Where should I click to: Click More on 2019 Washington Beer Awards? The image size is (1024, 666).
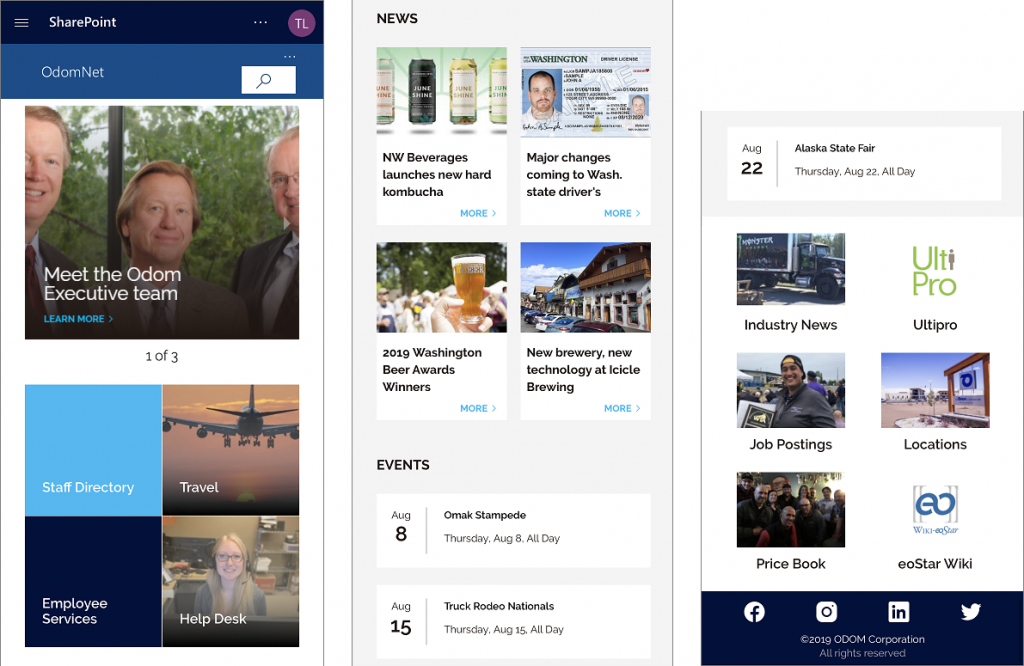[x=478, y=409]
